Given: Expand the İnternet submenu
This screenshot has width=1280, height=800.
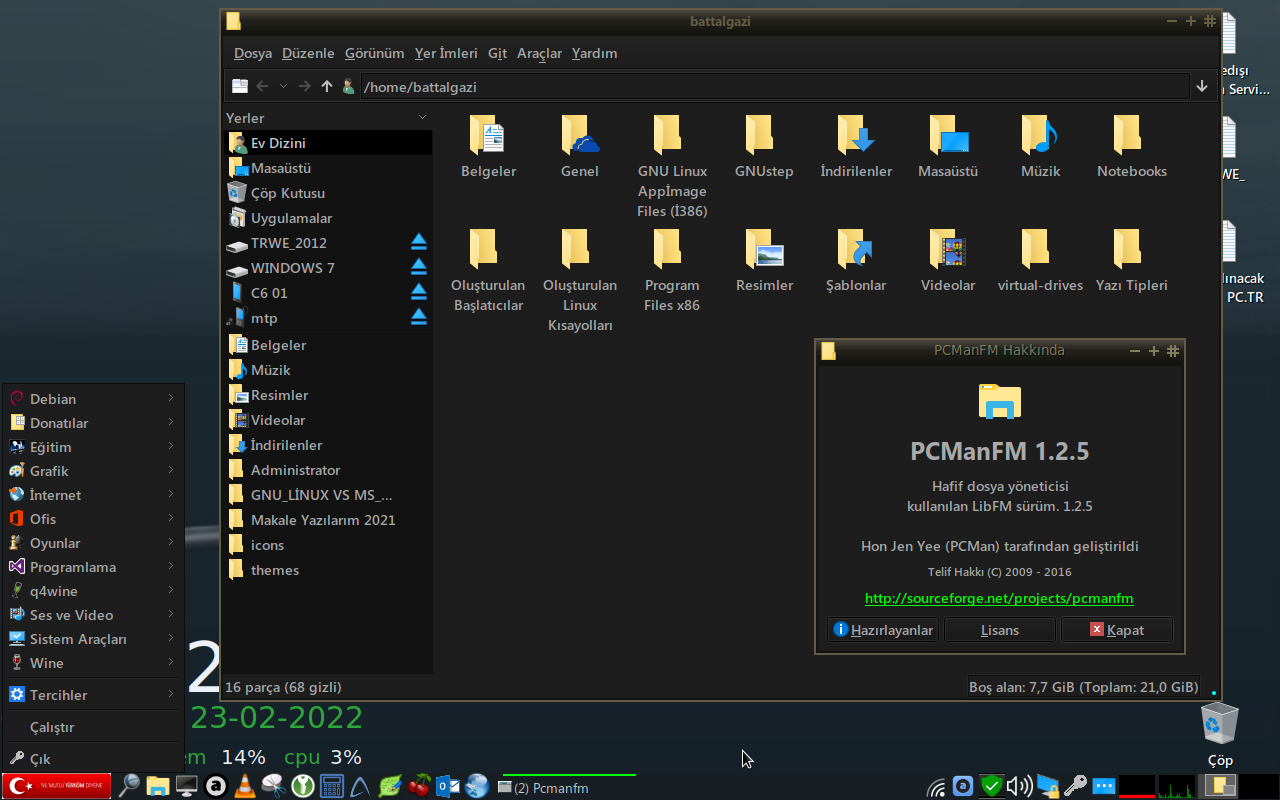Looking at the screenshot, I should [93, 495].
